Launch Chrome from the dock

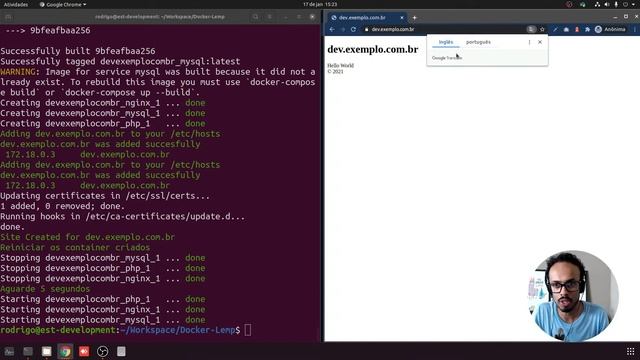[x=65, y=351]
